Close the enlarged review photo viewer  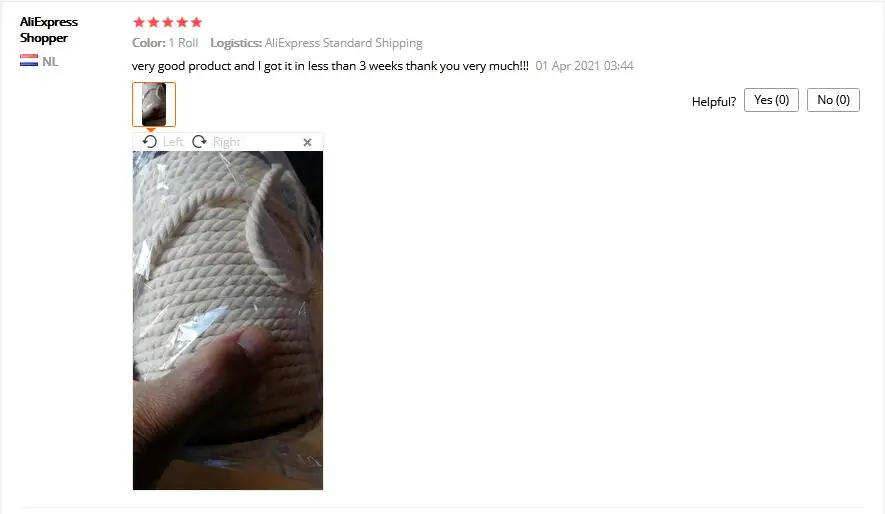(307, 142)
